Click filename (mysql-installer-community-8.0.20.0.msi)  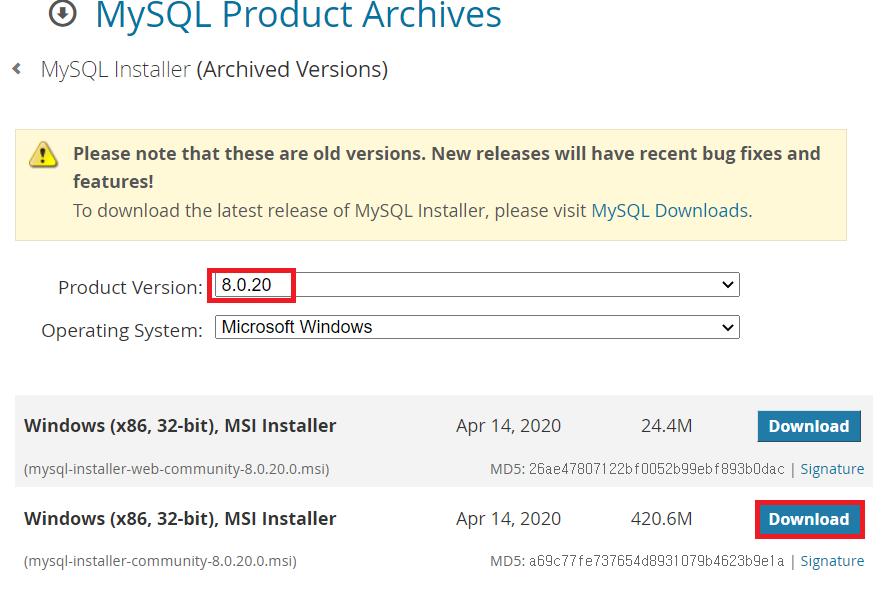tap(160, 561)
